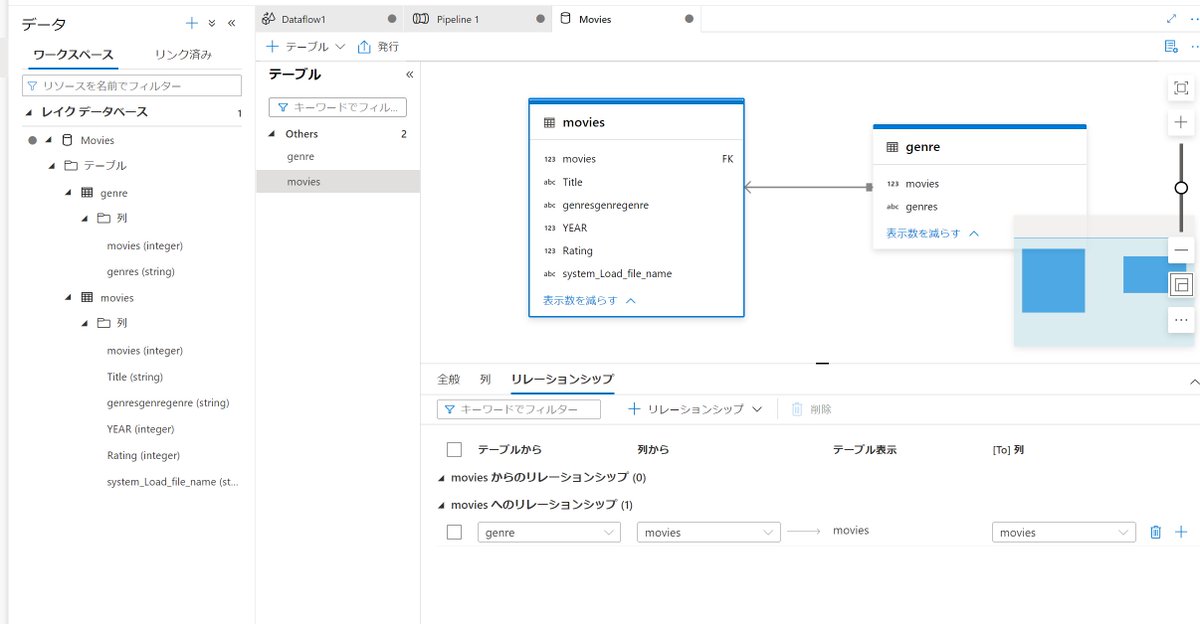
Task: Collapse the テーブル panel with double-arrow
Action: [409, 75]
